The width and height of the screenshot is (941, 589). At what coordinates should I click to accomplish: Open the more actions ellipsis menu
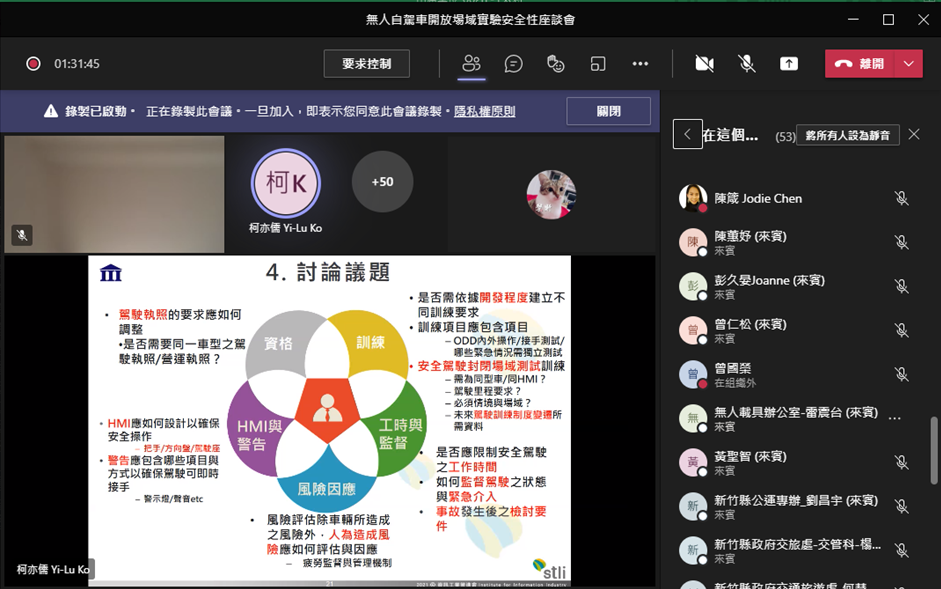pyautogui.click(x=640, y=64)
